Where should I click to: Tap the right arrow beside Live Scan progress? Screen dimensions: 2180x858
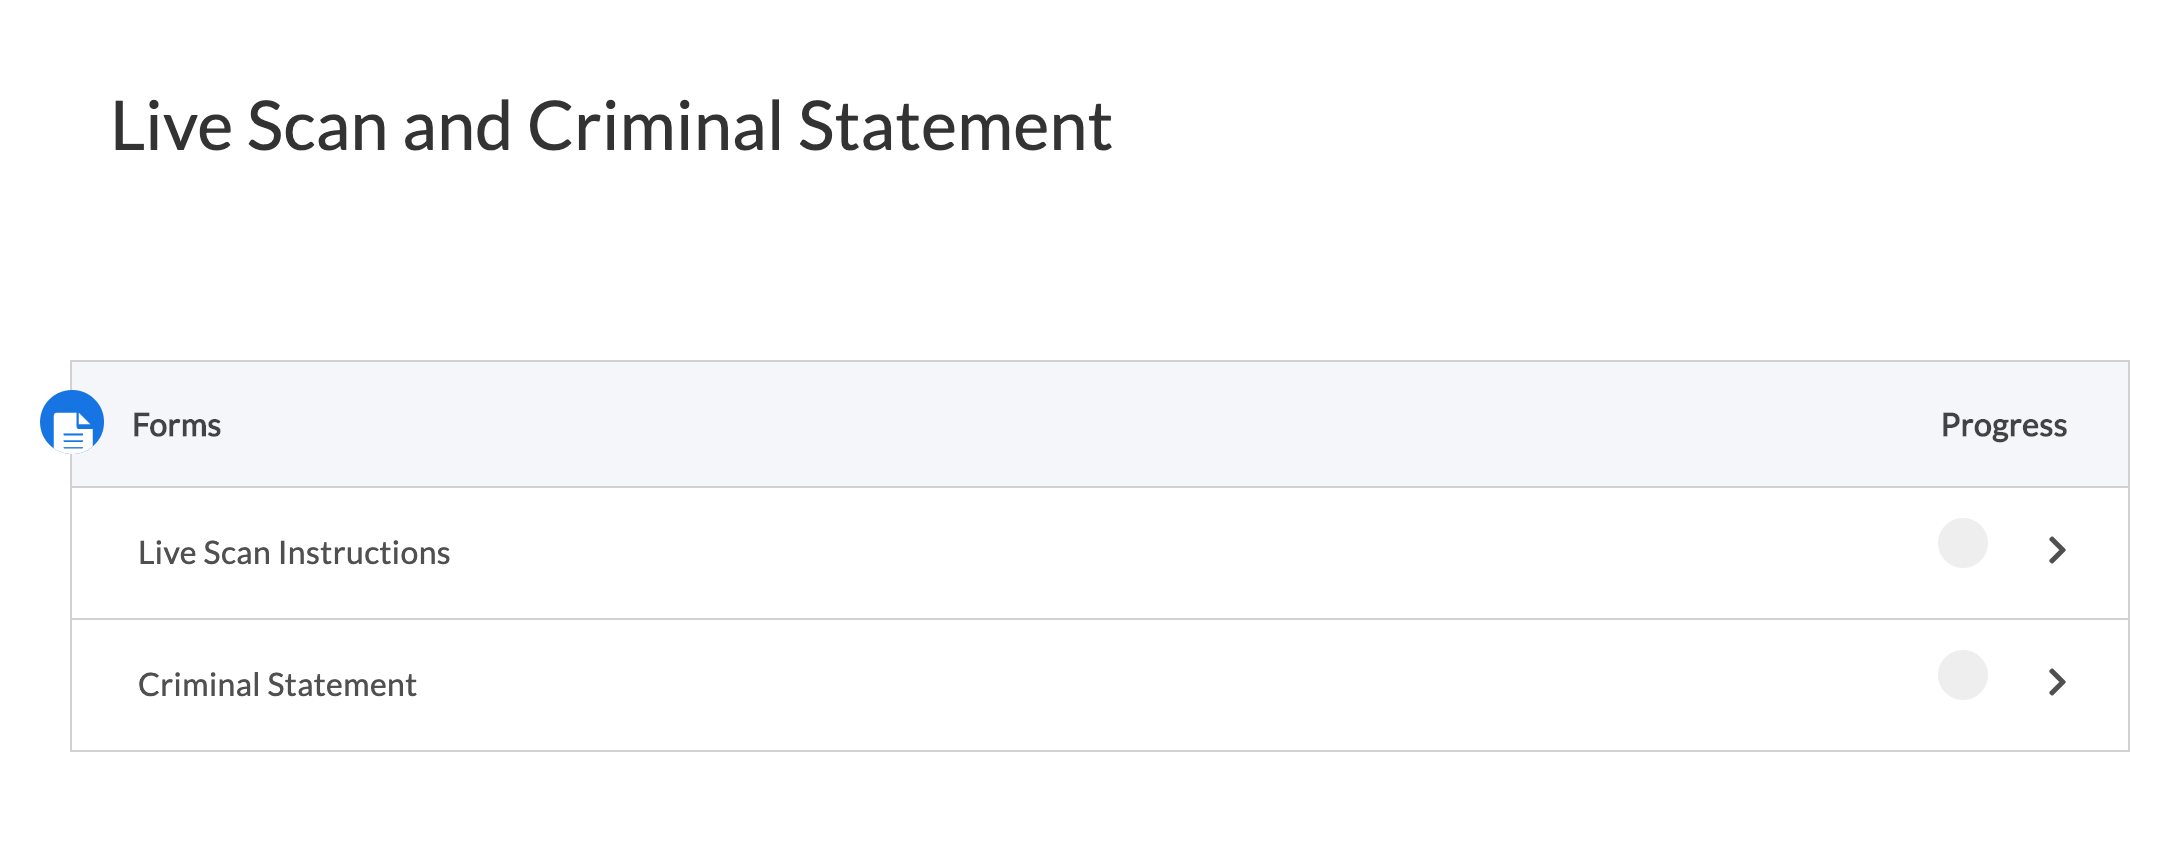pos(2056,550)
